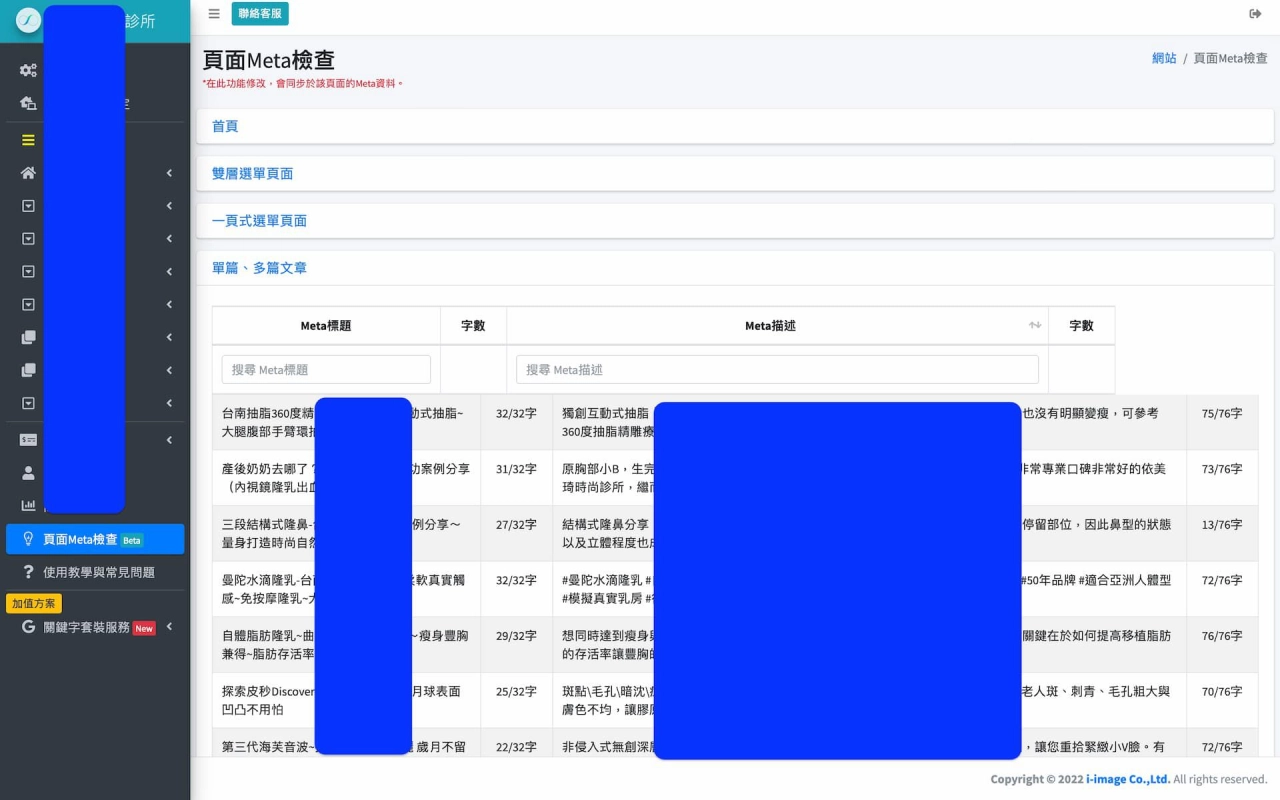The image size is (1280, 800).
Task: Open 使用教學與常見問題 in the sidebar
Action: click(95, 572)
